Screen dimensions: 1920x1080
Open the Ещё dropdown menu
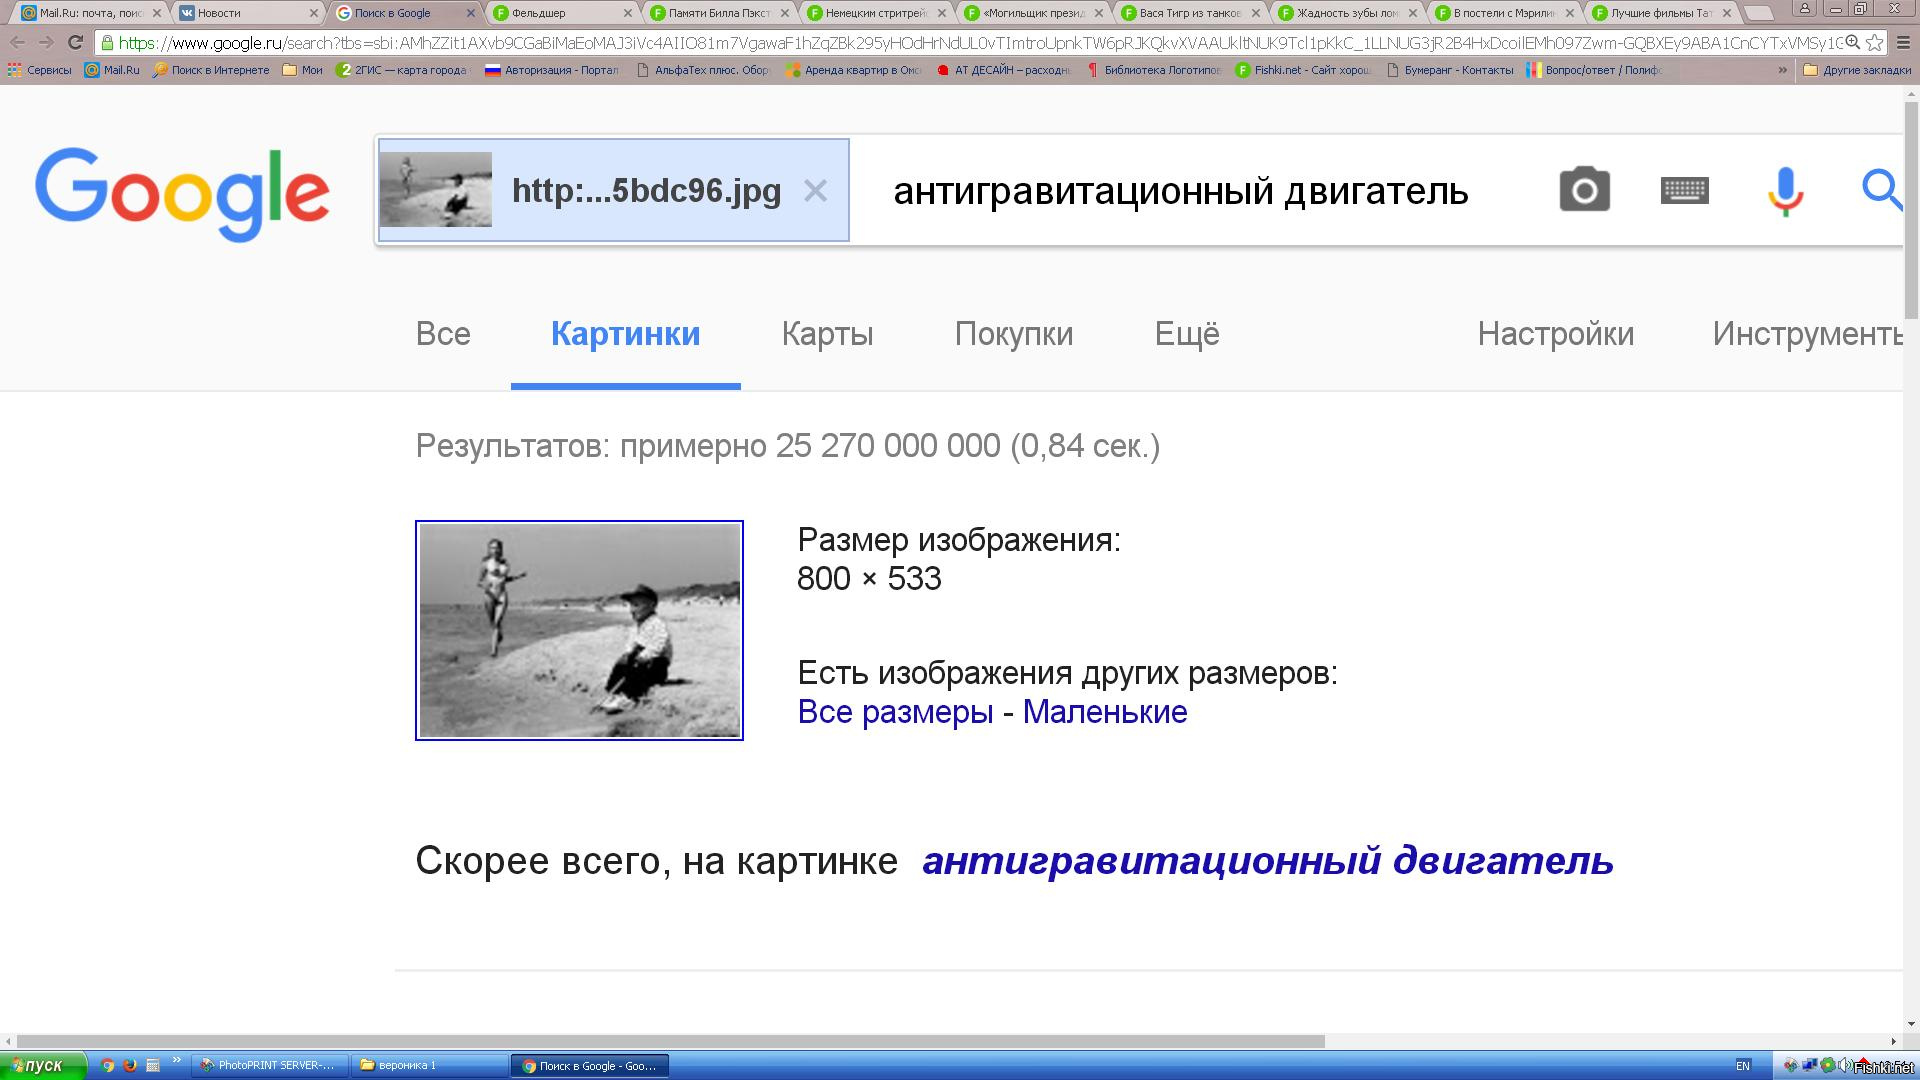pos(1186,334)
